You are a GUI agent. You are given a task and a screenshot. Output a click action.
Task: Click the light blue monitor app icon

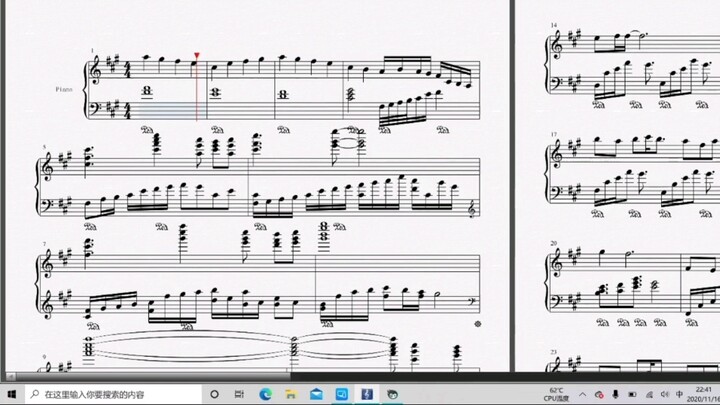pos(342,394)
